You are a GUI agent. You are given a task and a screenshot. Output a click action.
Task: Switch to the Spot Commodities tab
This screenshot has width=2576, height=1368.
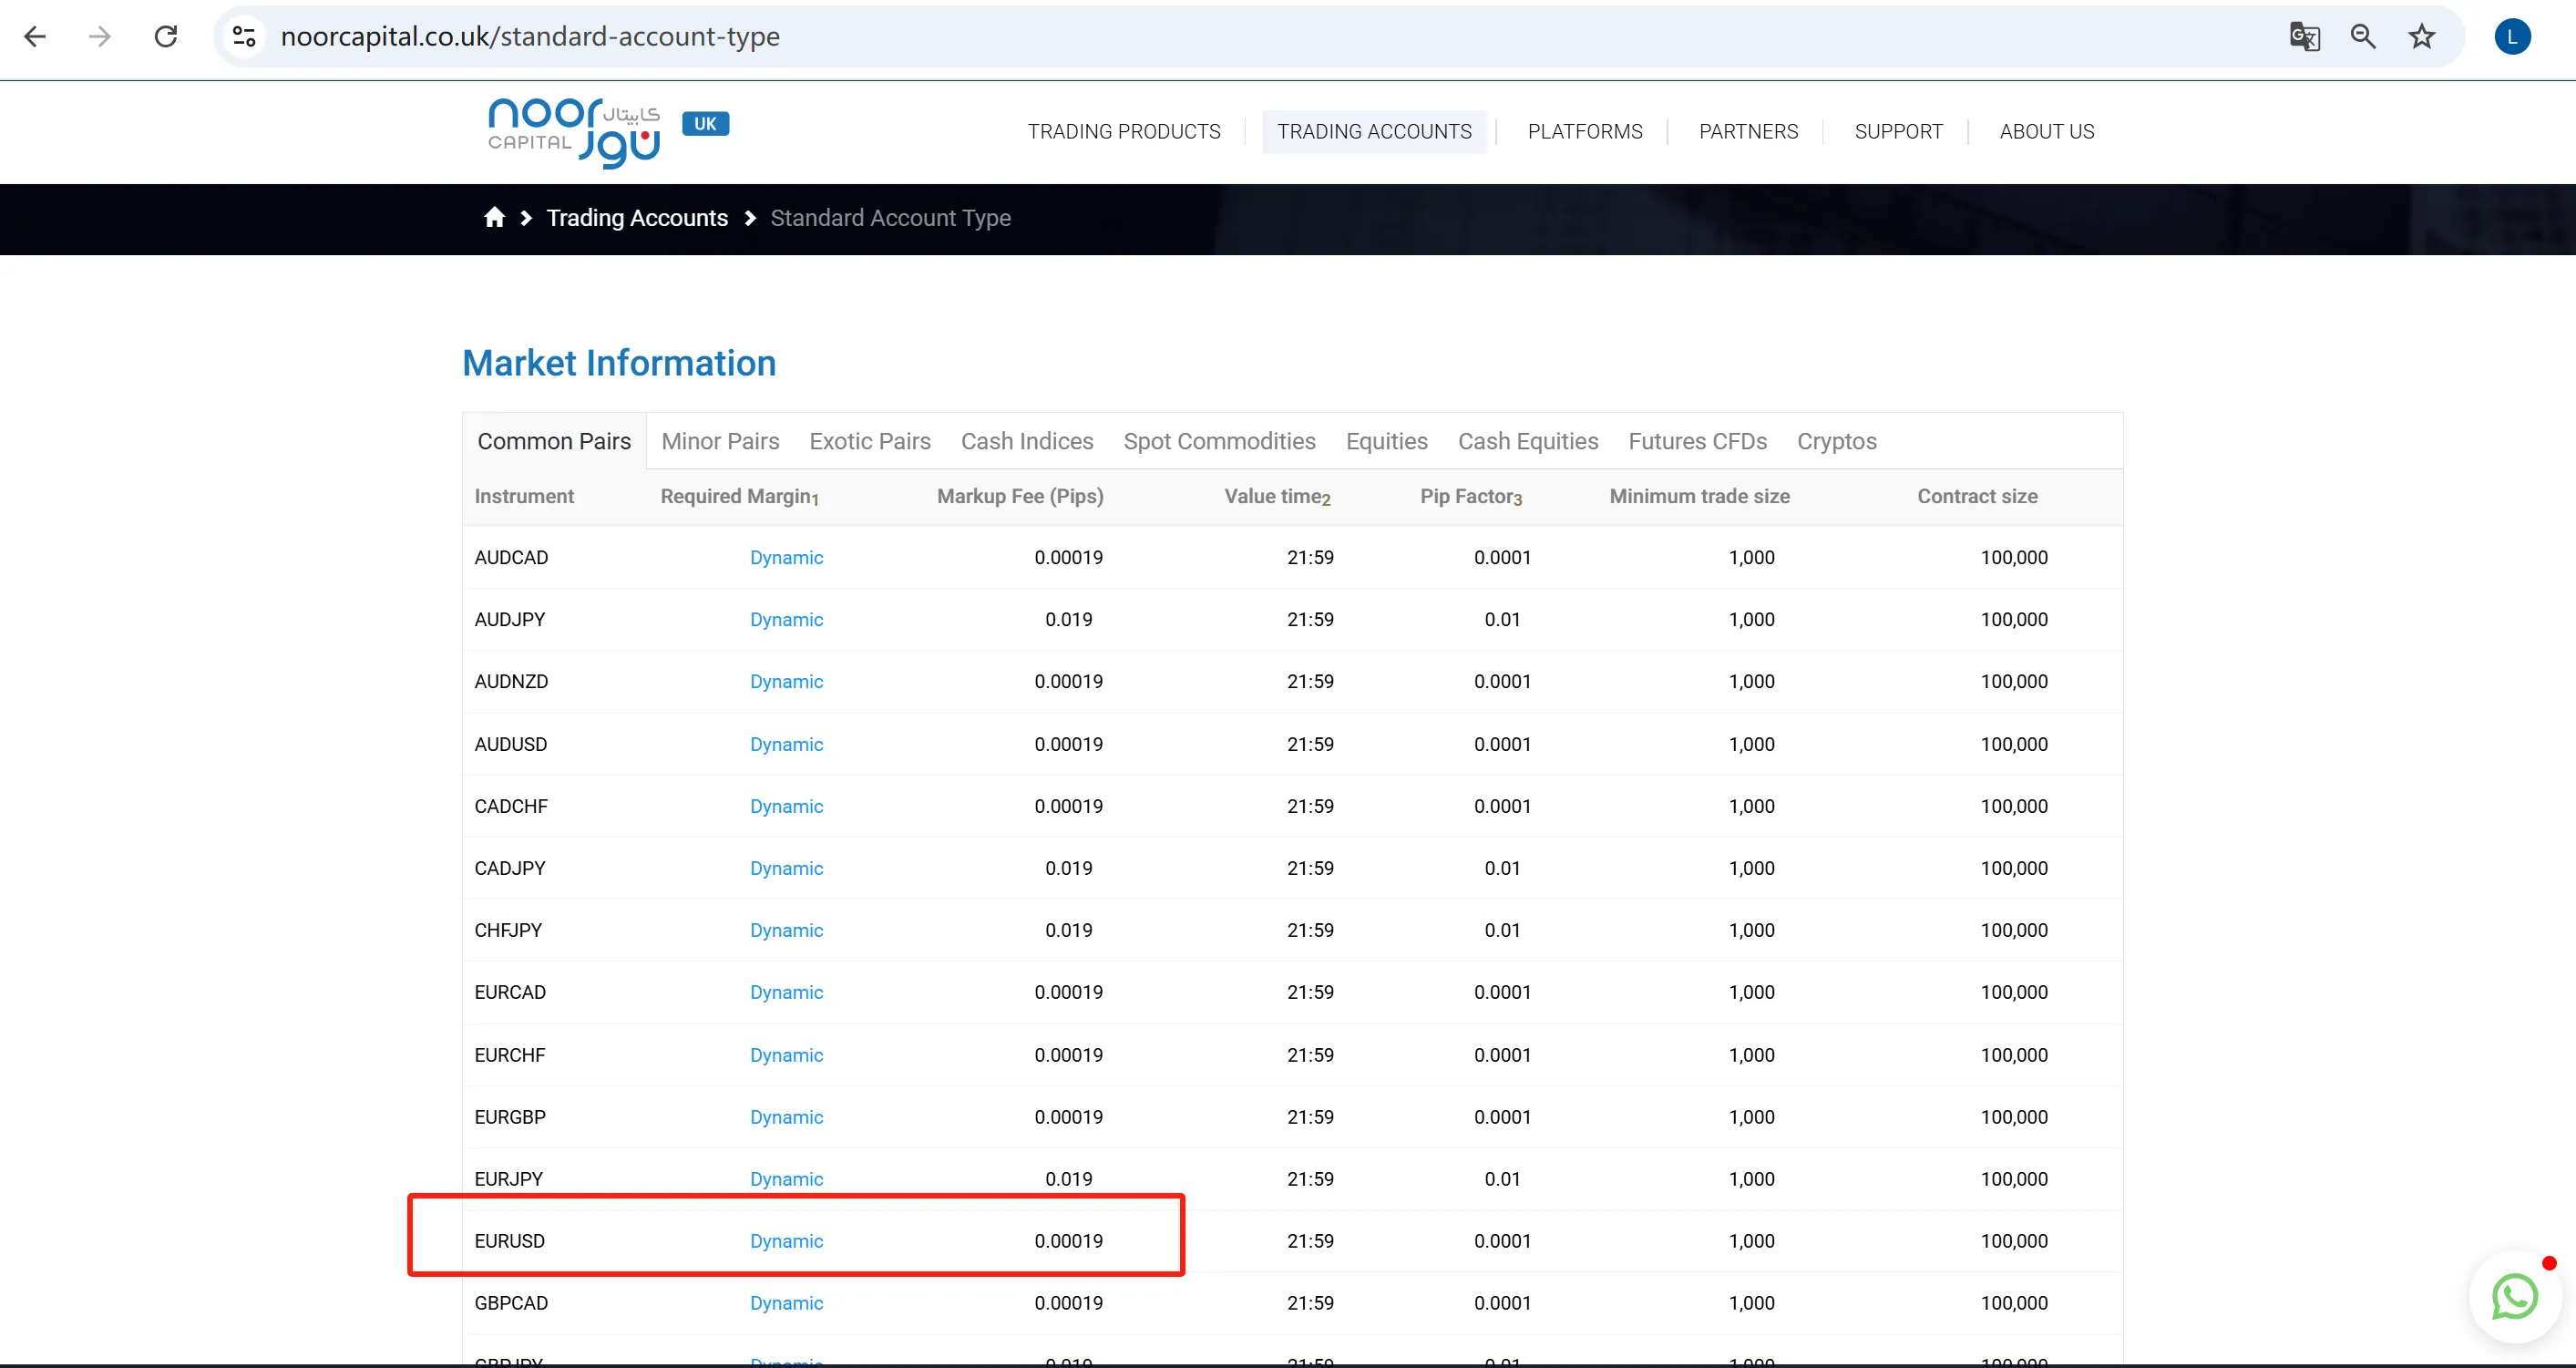click(x=1219, y=441)
